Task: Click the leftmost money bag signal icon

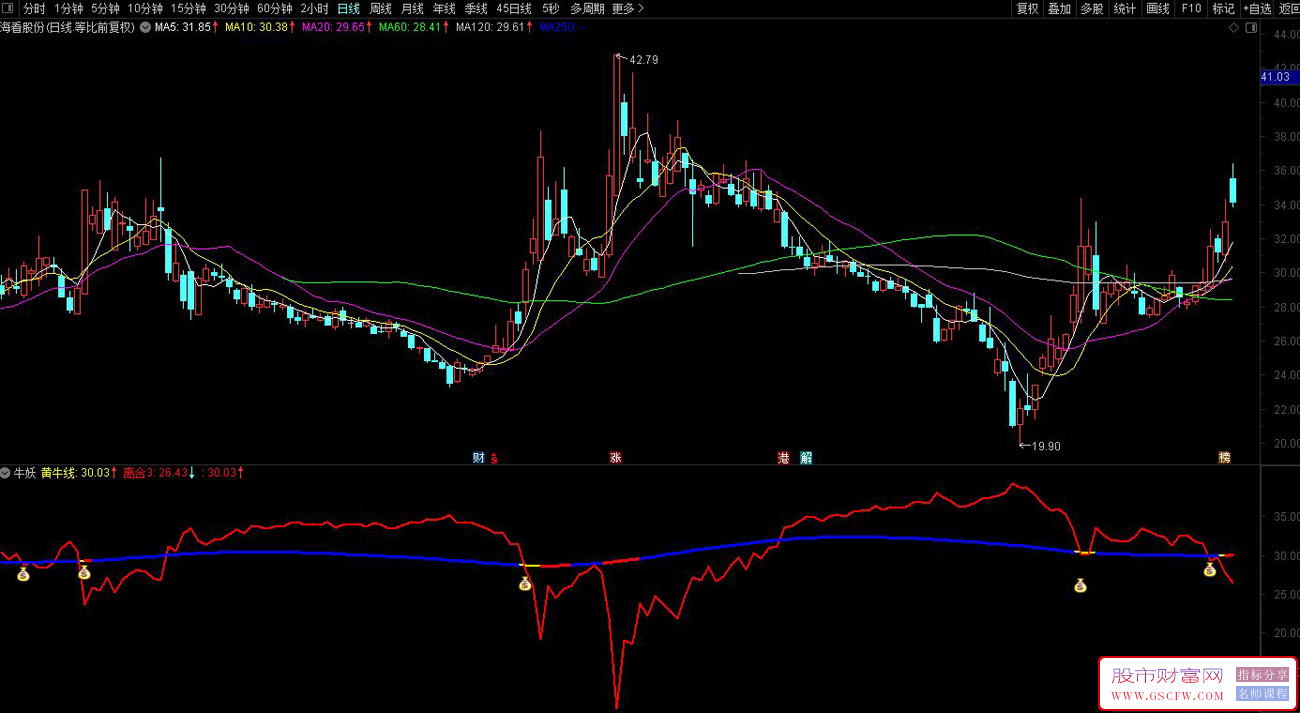Action: pos(23,574)
